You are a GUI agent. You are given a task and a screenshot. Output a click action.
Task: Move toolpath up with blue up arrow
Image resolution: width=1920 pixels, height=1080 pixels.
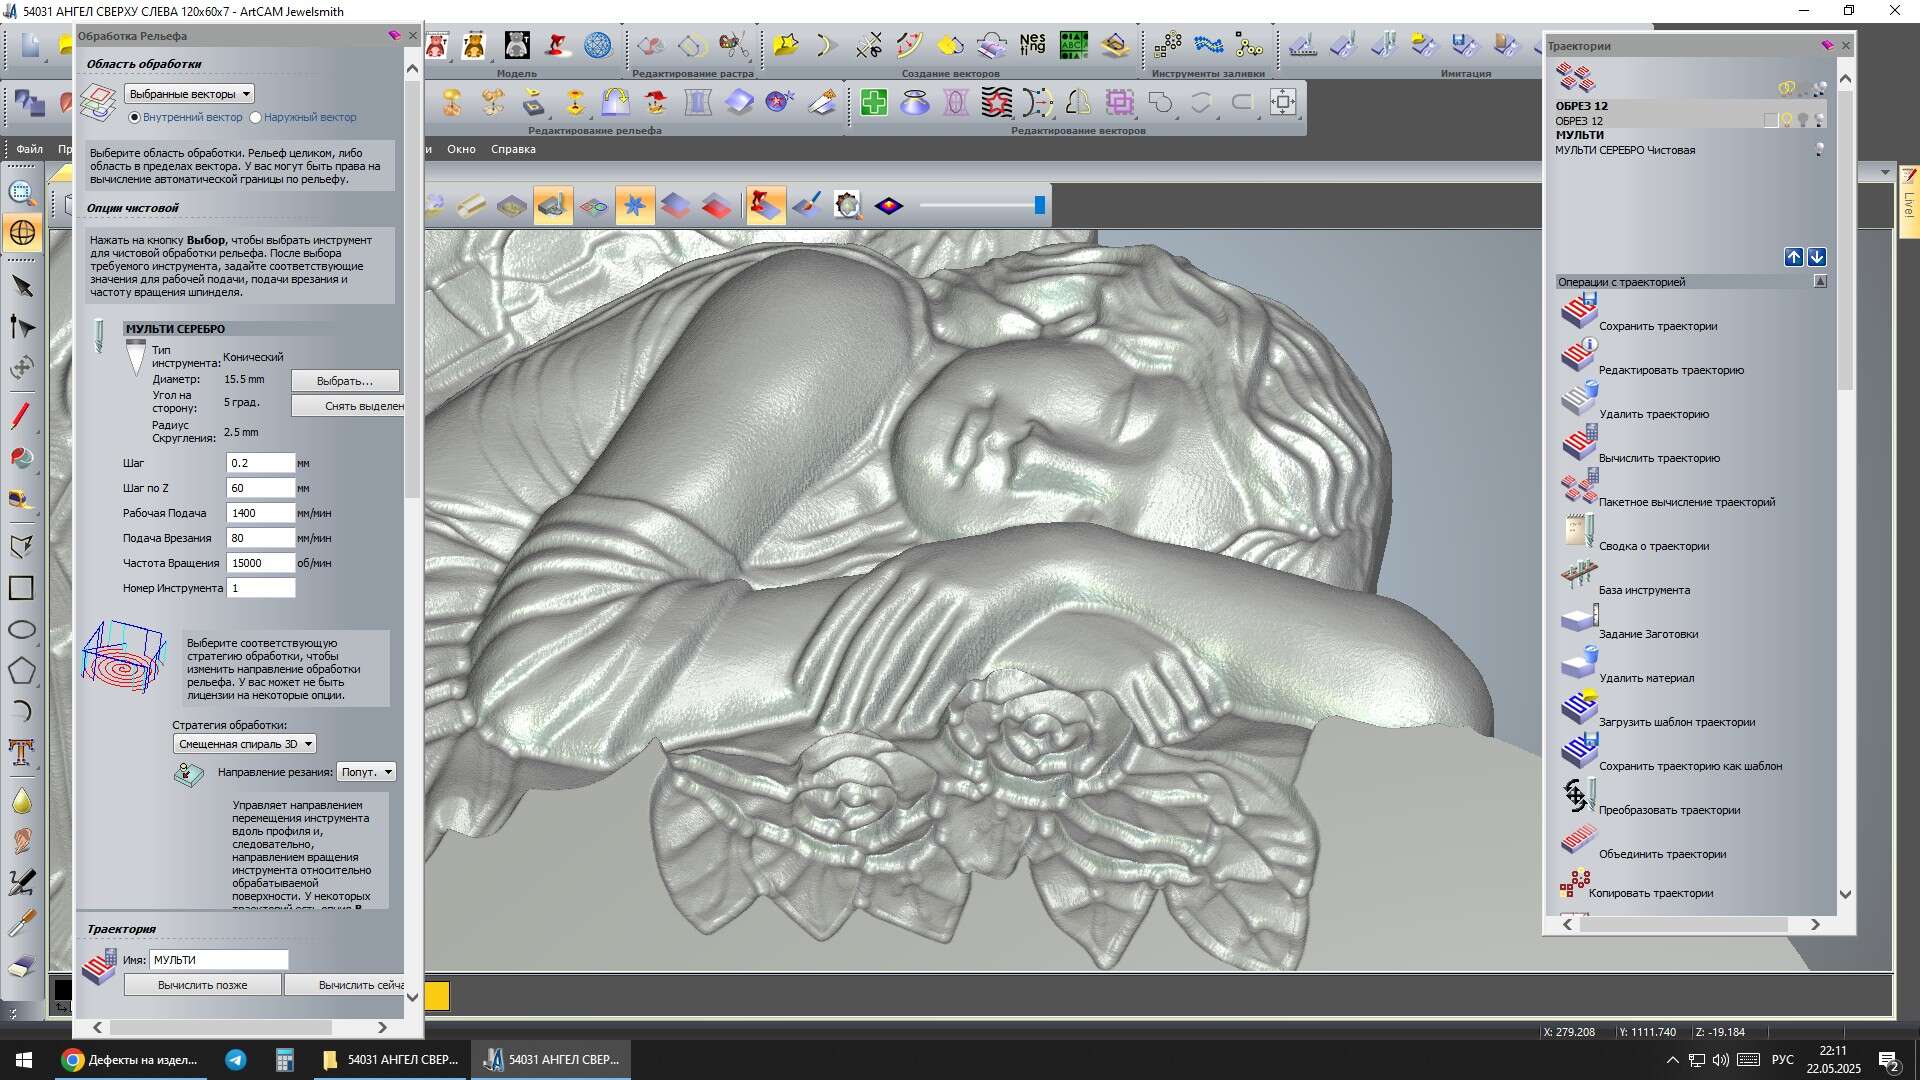tap(1794, 257)
